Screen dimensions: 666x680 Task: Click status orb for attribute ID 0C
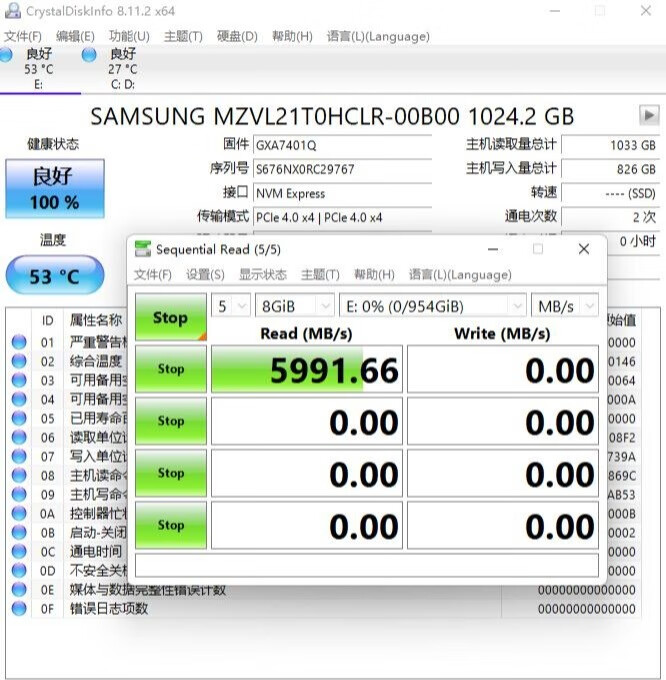tap(19, 552)
